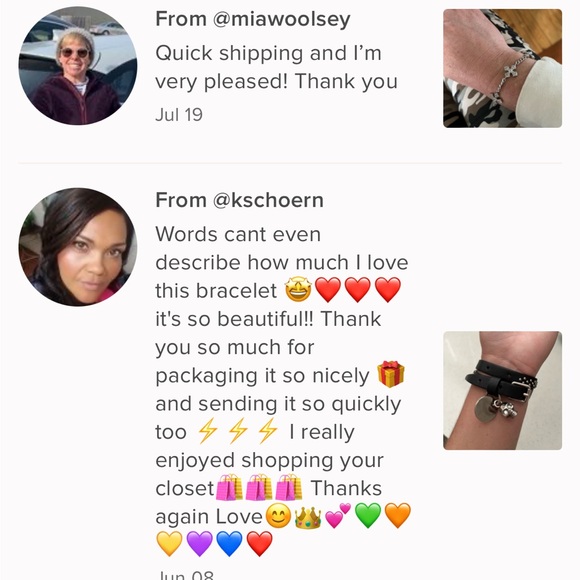This screenshot has height=580, width=580.
Task: View the black leather bracelet thumbnail
Action: click(502, 391)
